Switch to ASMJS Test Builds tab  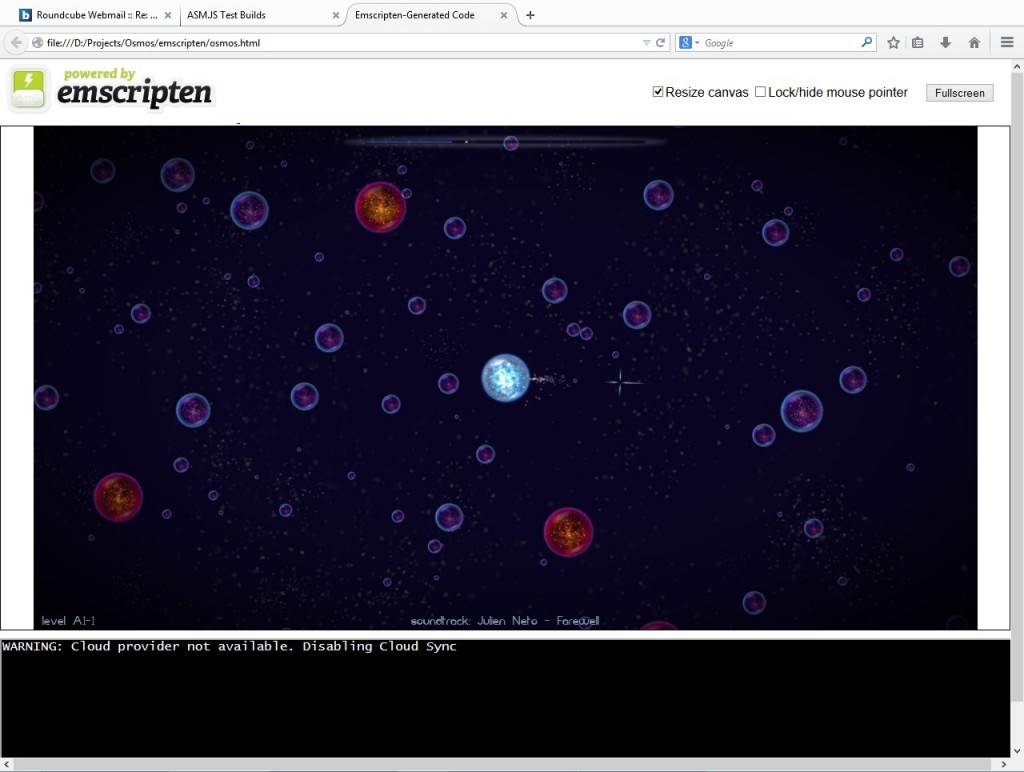coord(261,14)
